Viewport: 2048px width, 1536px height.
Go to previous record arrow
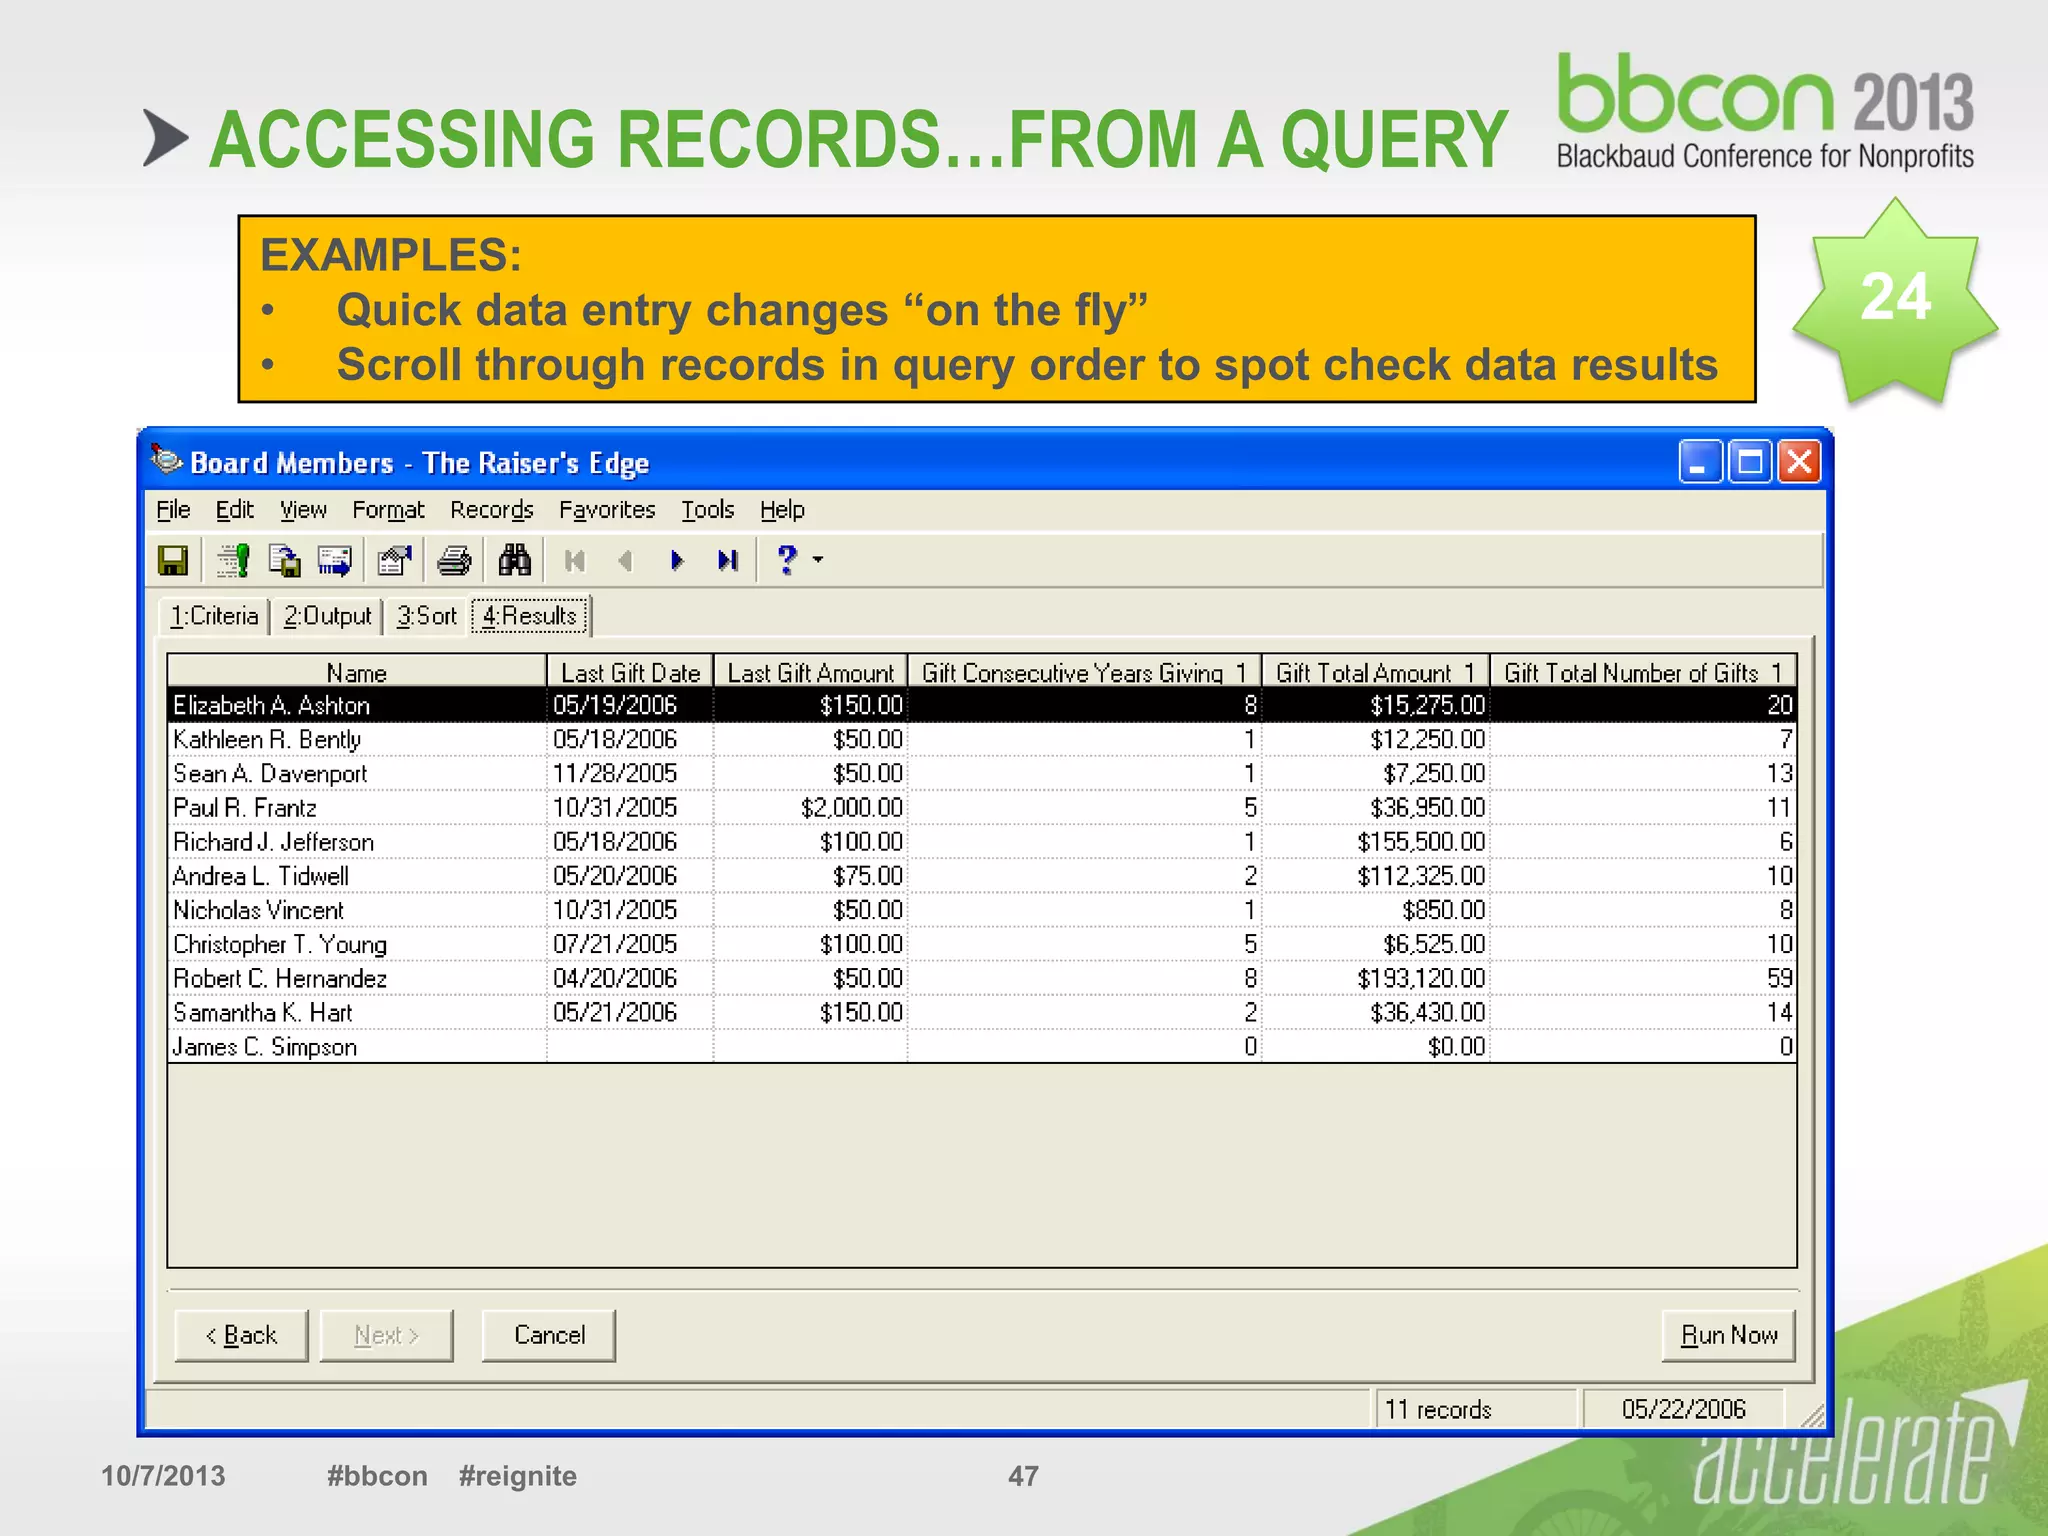(x=626, y=561)
